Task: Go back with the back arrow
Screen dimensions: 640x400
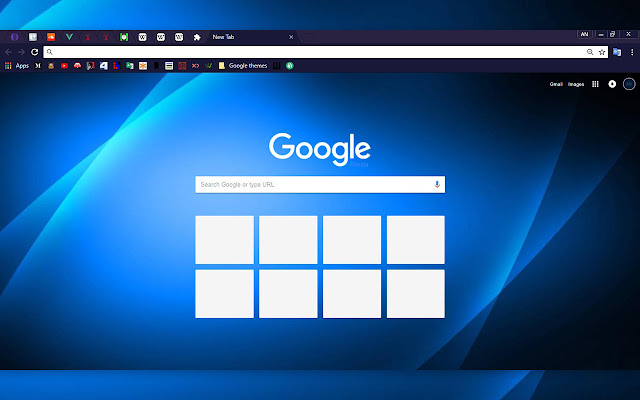Action: [x=9, y=52]
